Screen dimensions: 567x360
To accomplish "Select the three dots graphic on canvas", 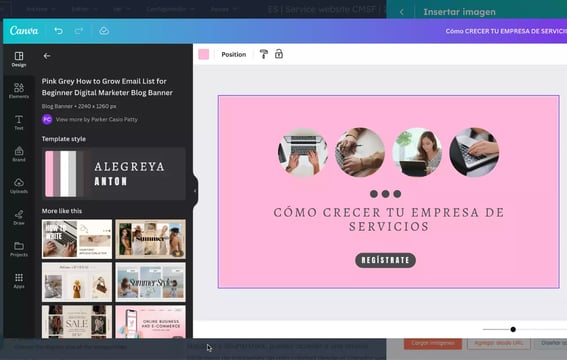I will click(385, 194).
